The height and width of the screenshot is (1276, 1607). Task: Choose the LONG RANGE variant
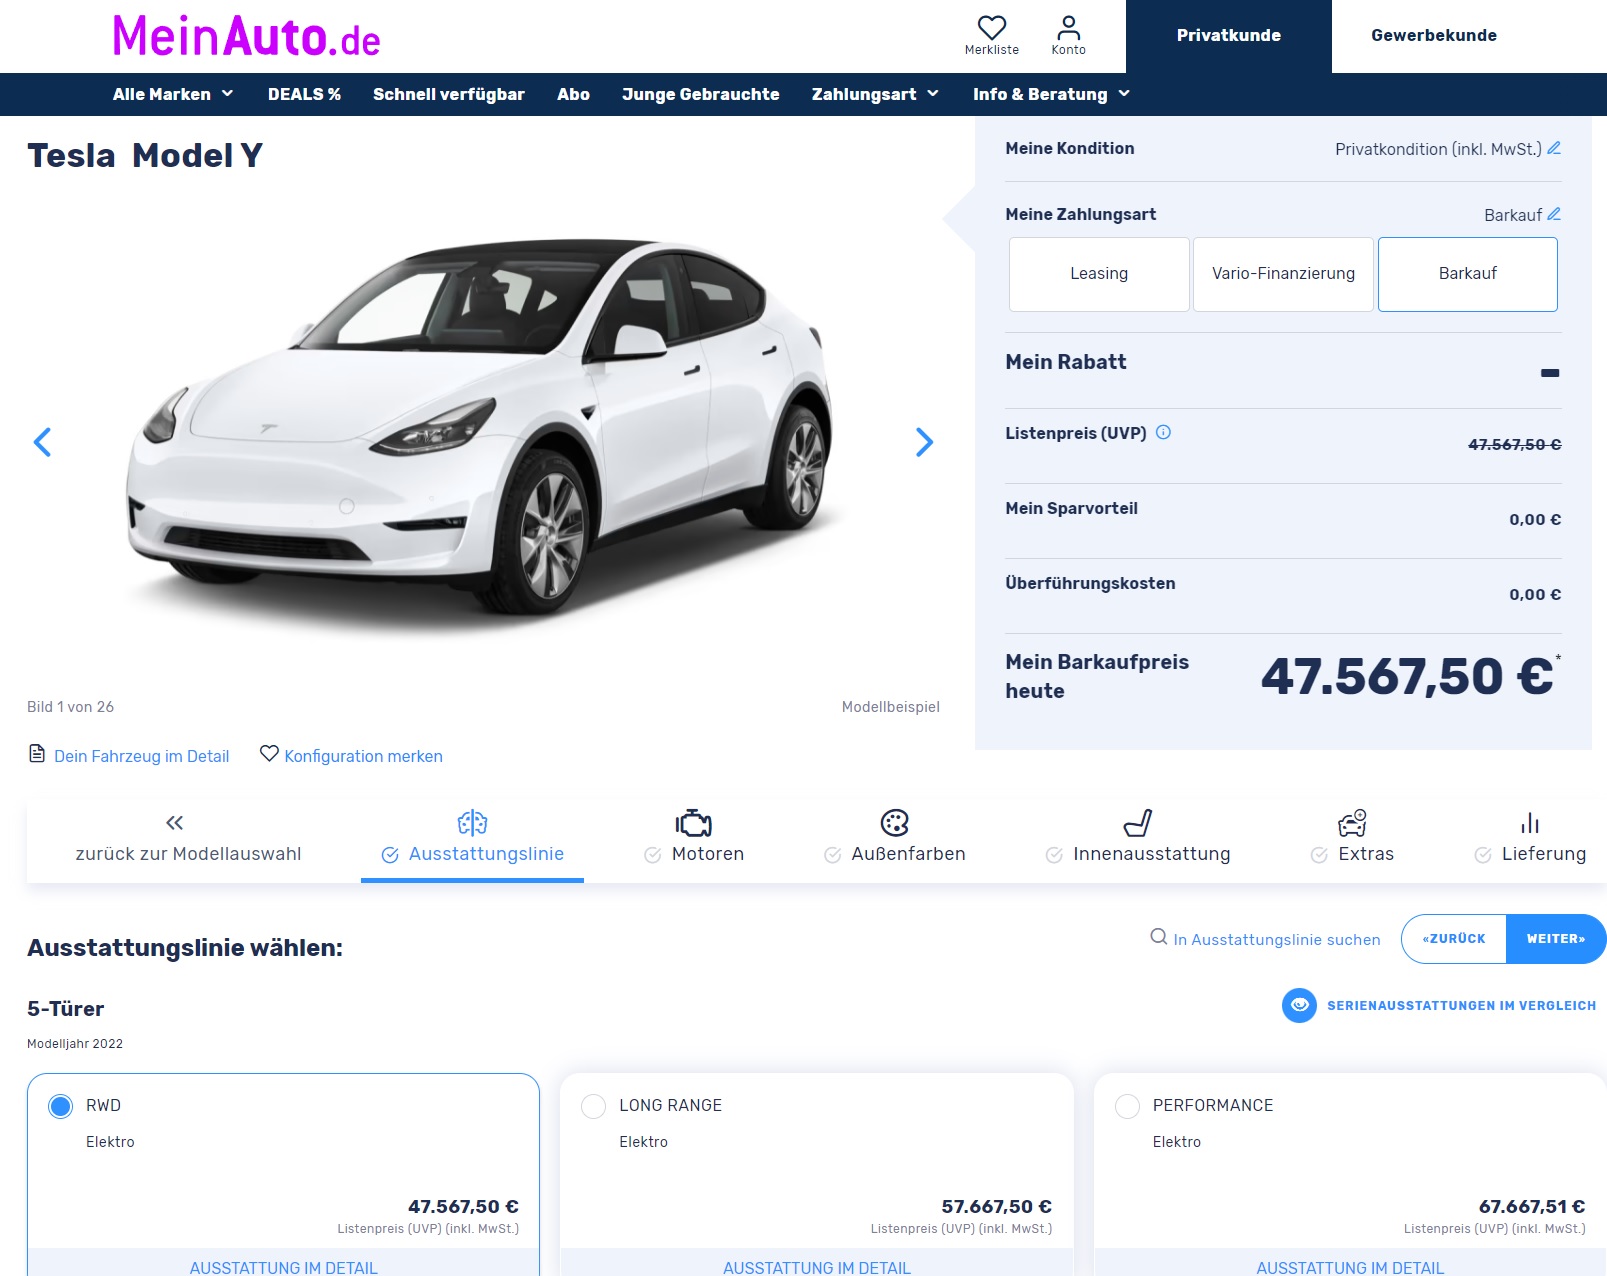pos(594,1105)
